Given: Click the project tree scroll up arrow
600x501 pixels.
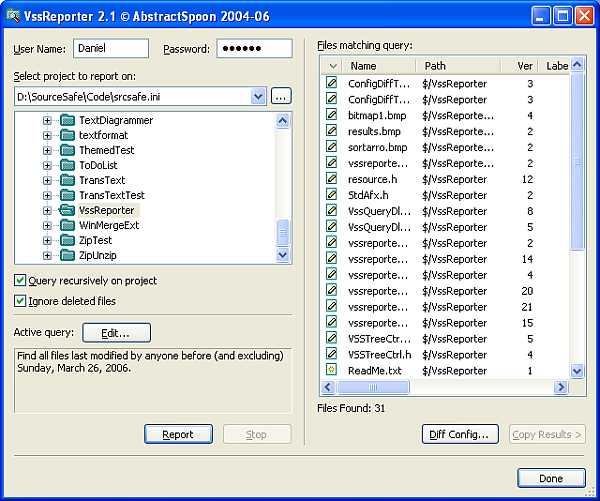Looking at the screenshot, I should point(283,121).
